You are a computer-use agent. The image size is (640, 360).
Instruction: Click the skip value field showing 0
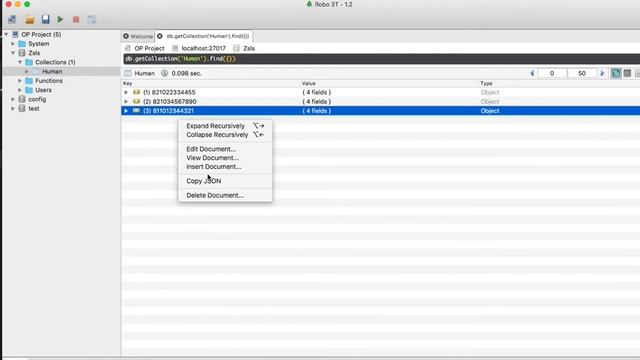point(552,73)
